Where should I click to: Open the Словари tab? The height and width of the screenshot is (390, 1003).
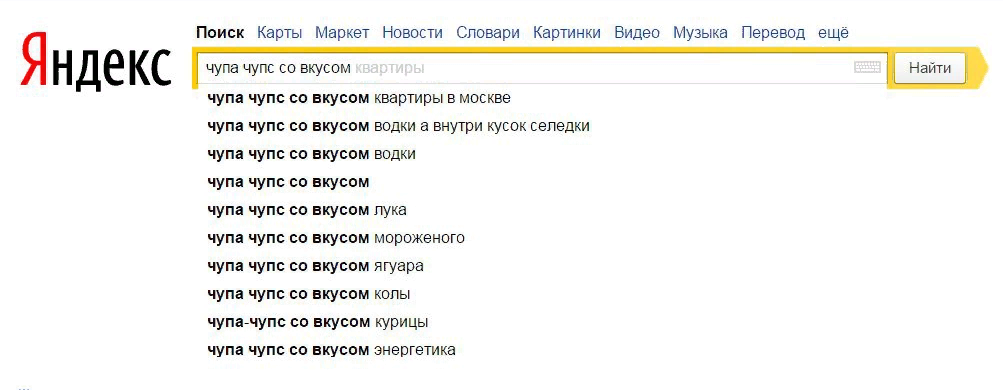[488, 33]
